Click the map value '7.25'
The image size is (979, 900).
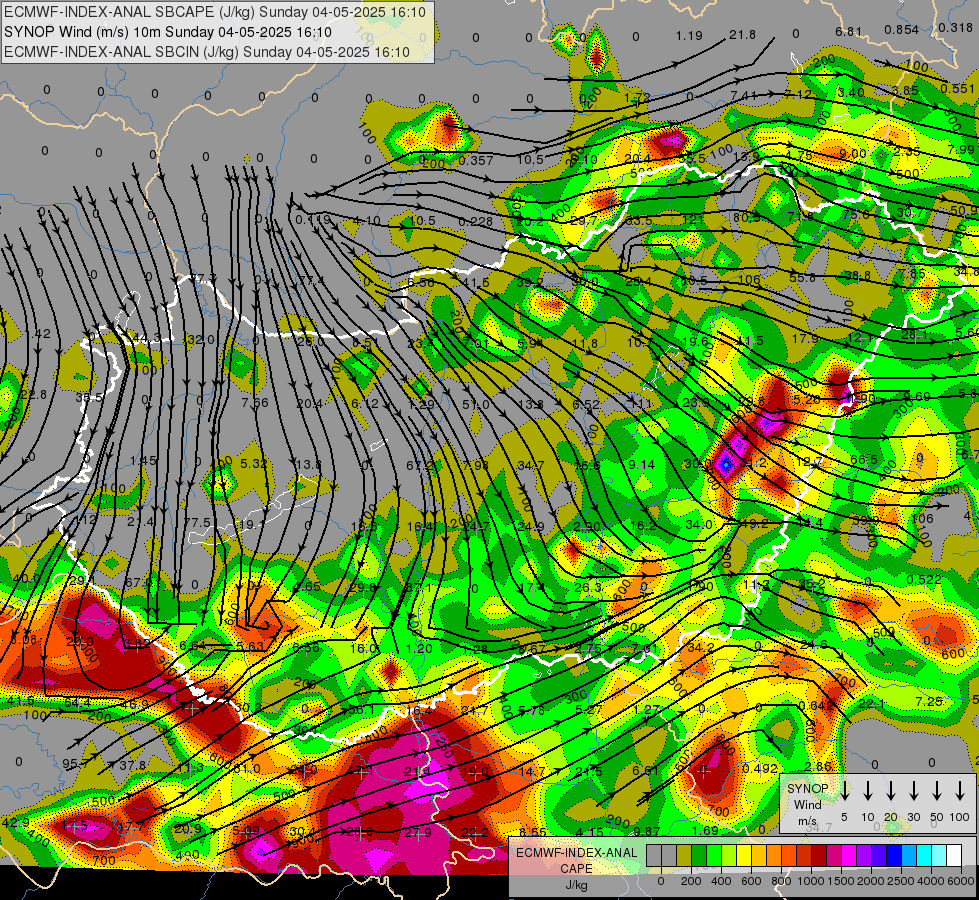[x=928, y=702]
